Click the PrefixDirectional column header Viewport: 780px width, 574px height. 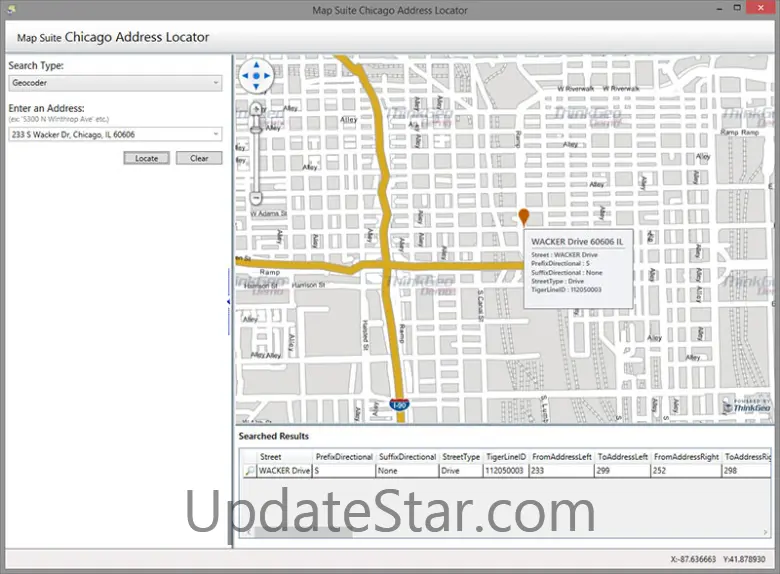344,457
